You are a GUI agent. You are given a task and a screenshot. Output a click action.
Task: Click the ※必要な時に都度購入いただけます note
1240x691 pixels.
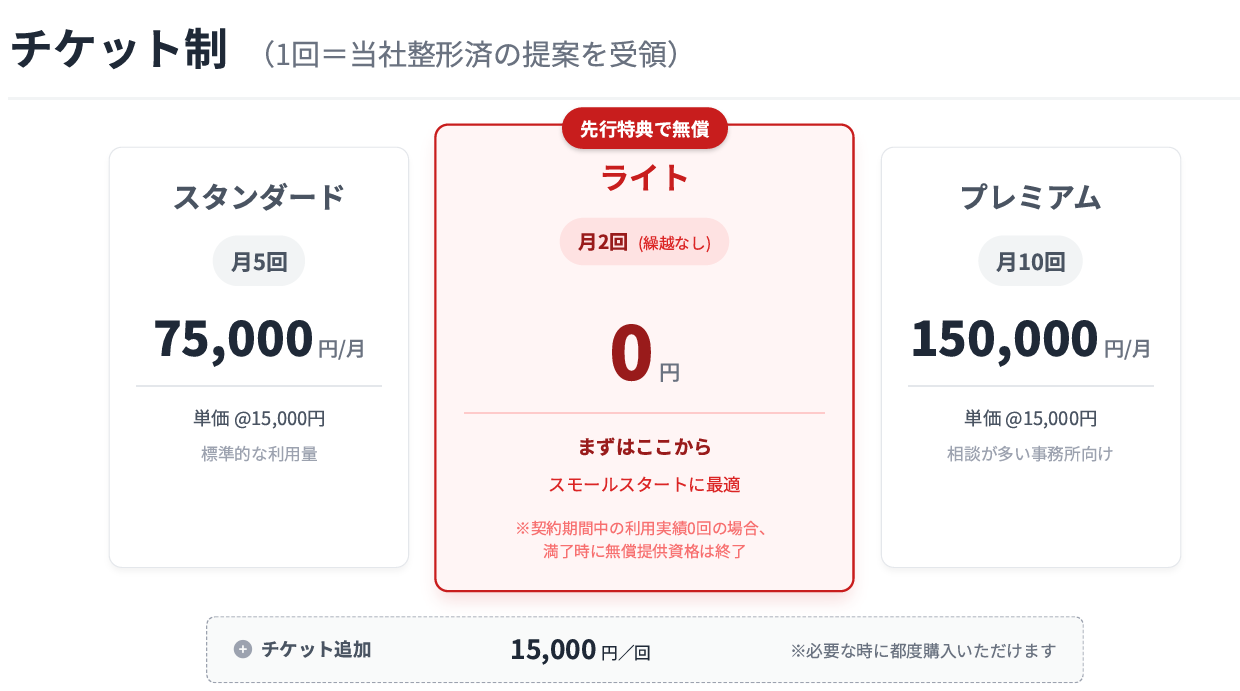click(x=923, y=651)
